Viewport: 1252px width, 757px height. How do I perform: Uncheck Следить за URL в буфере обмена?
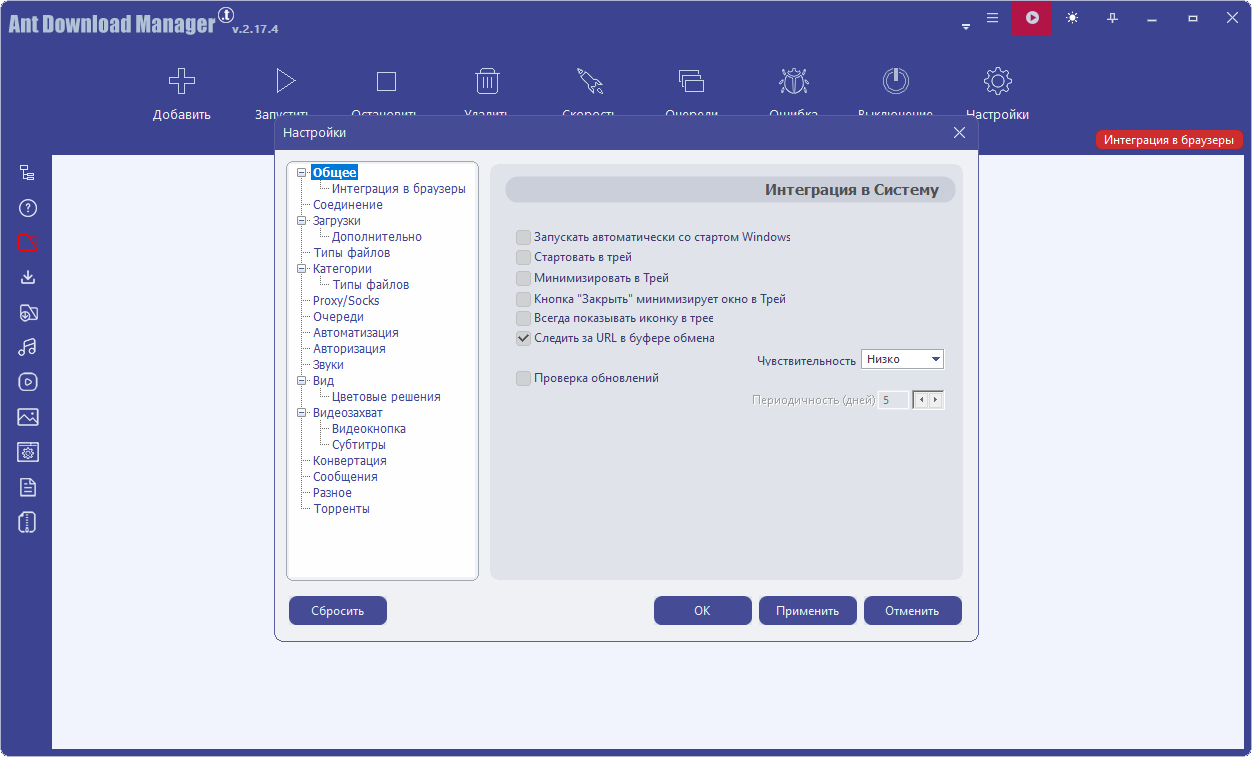tap(523, 338)
